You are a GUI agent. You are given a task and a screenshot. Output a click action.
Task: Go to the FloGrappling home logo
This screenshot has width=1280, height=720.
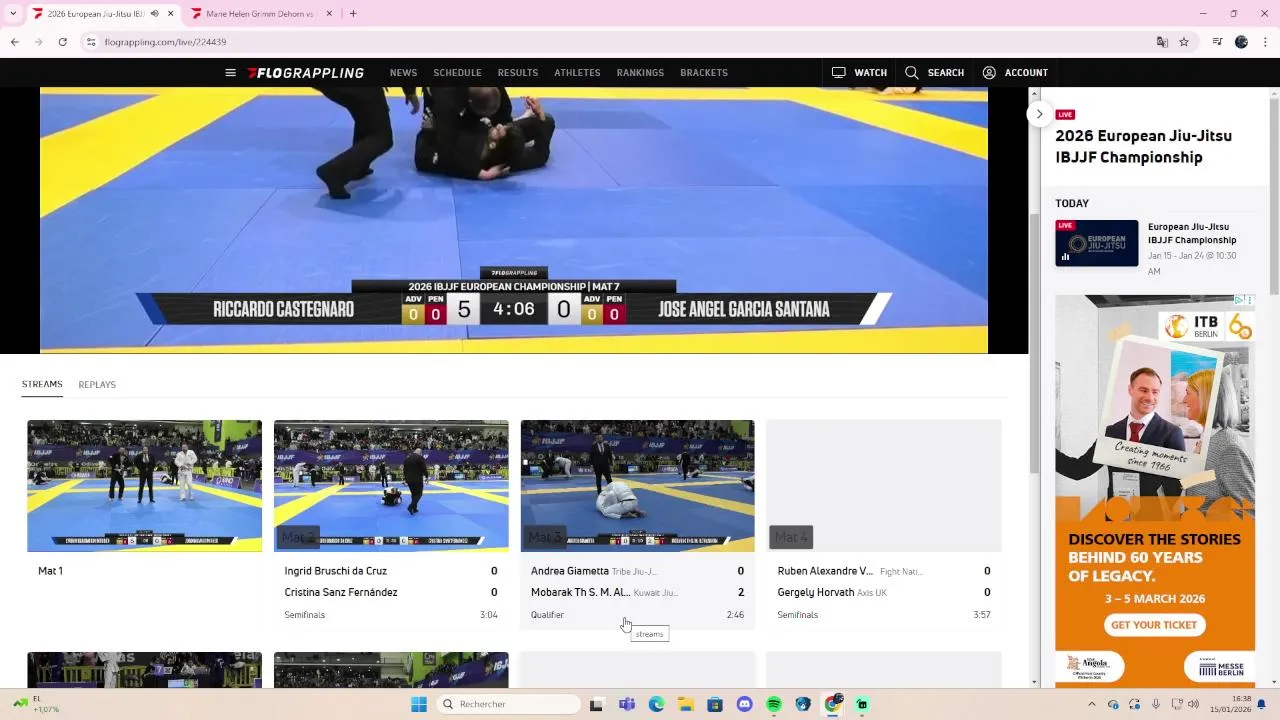pos(306,73)
